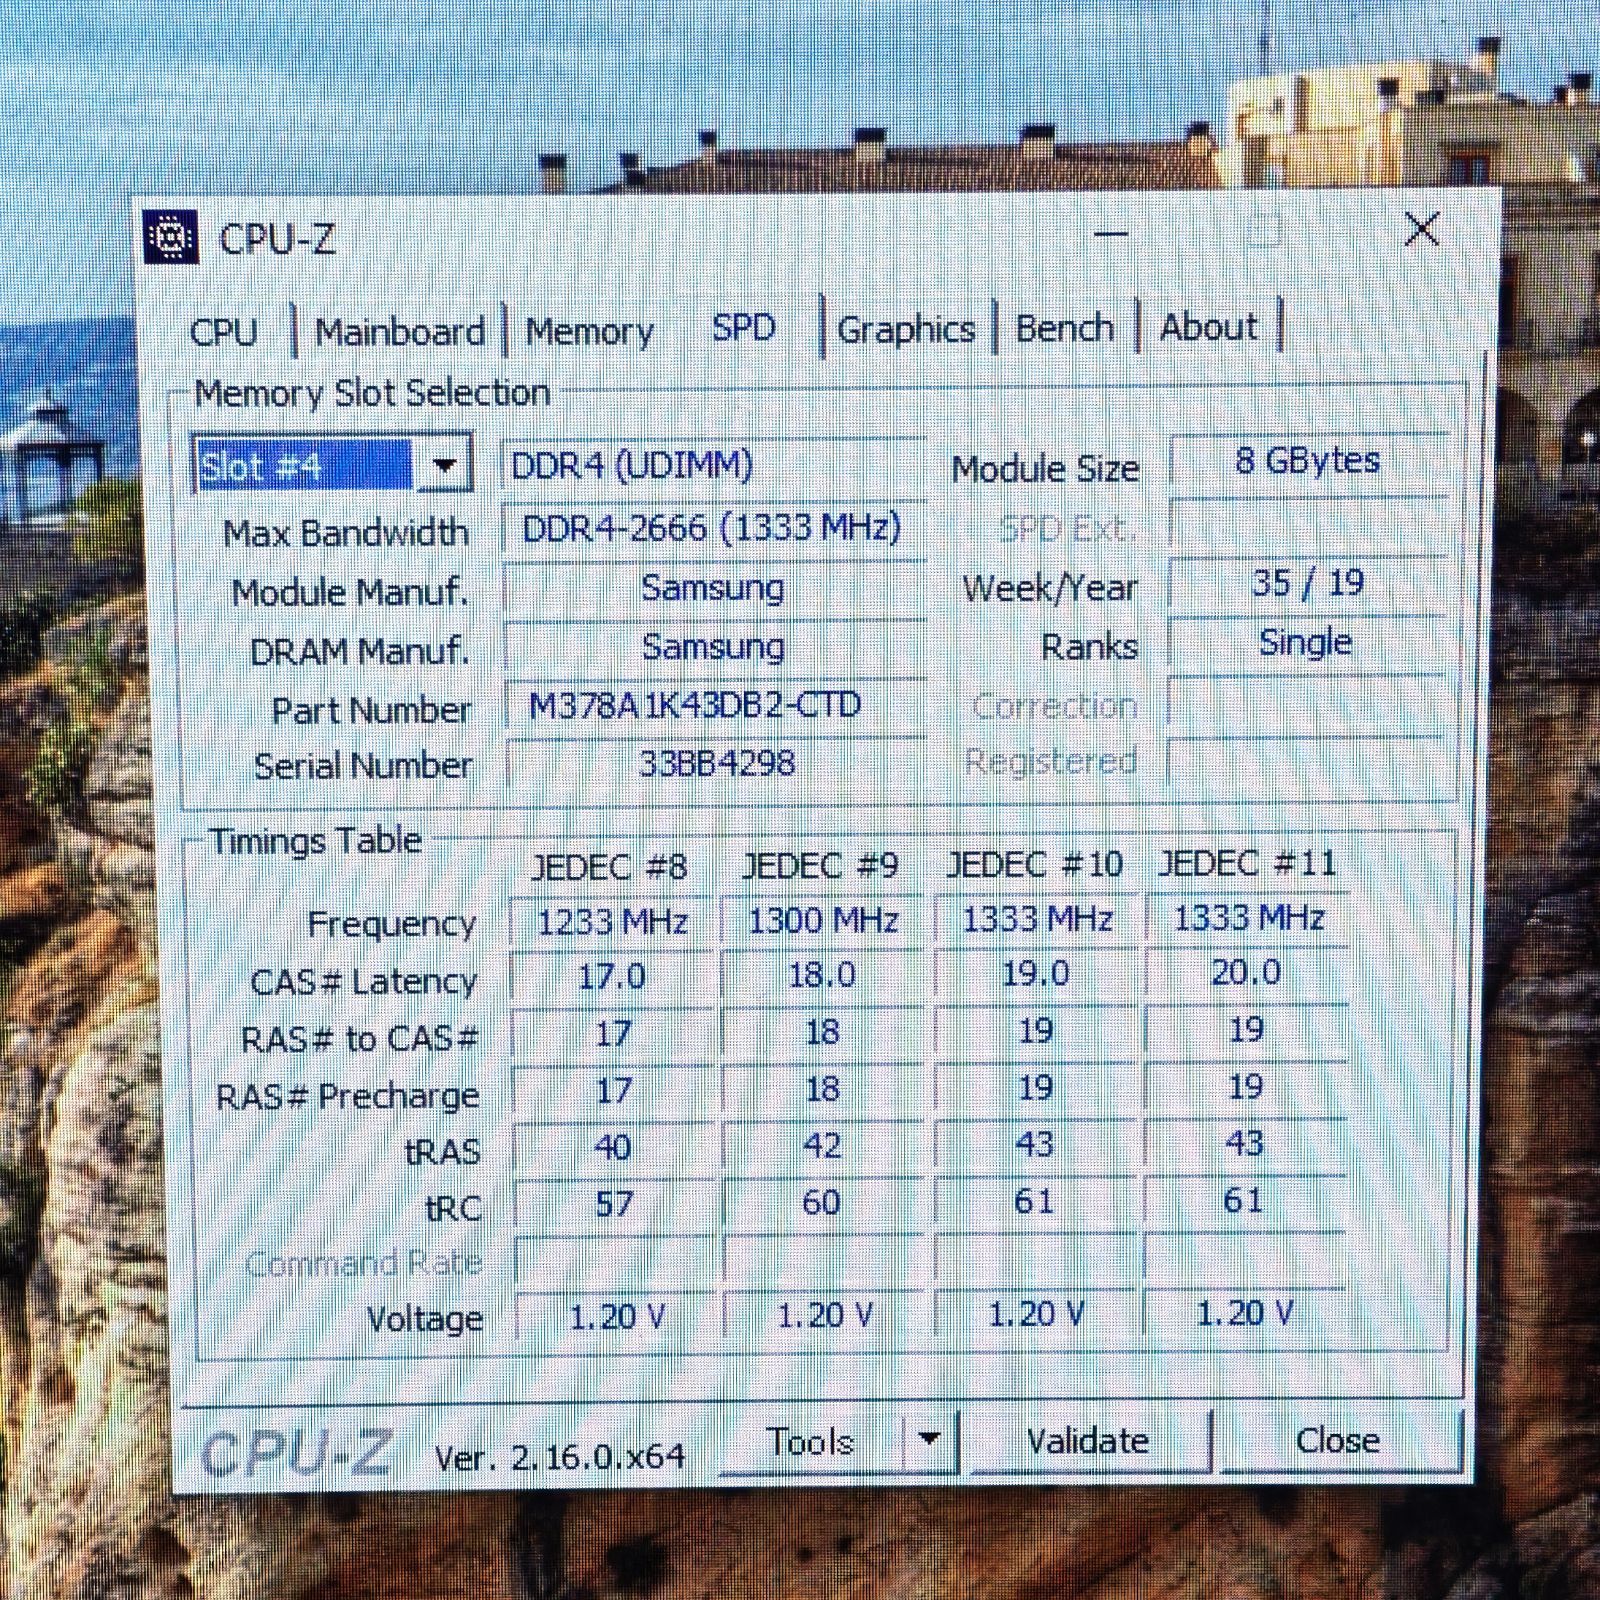This screenshot has width=1600, height=1600.
Task: Click the JEDEC #10 column header
Action: [x=1035, y=864]
